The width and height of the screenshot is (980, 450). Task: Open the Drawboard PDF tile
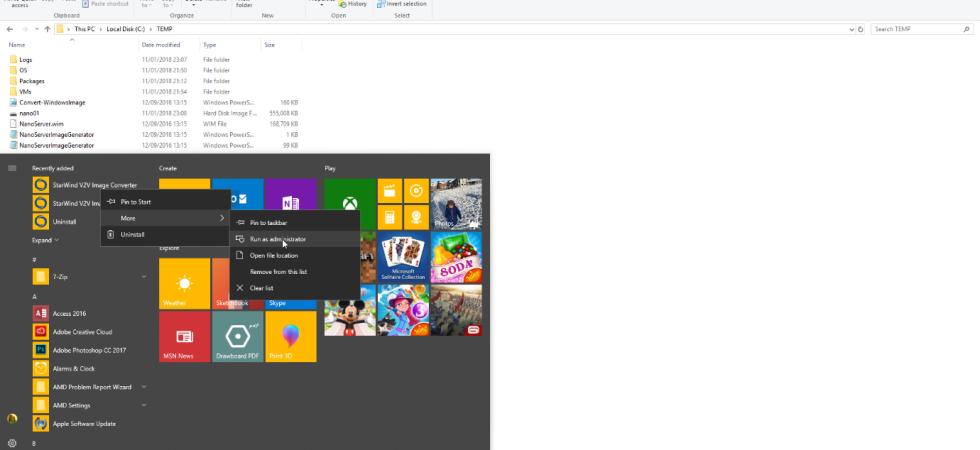point(238,336)
